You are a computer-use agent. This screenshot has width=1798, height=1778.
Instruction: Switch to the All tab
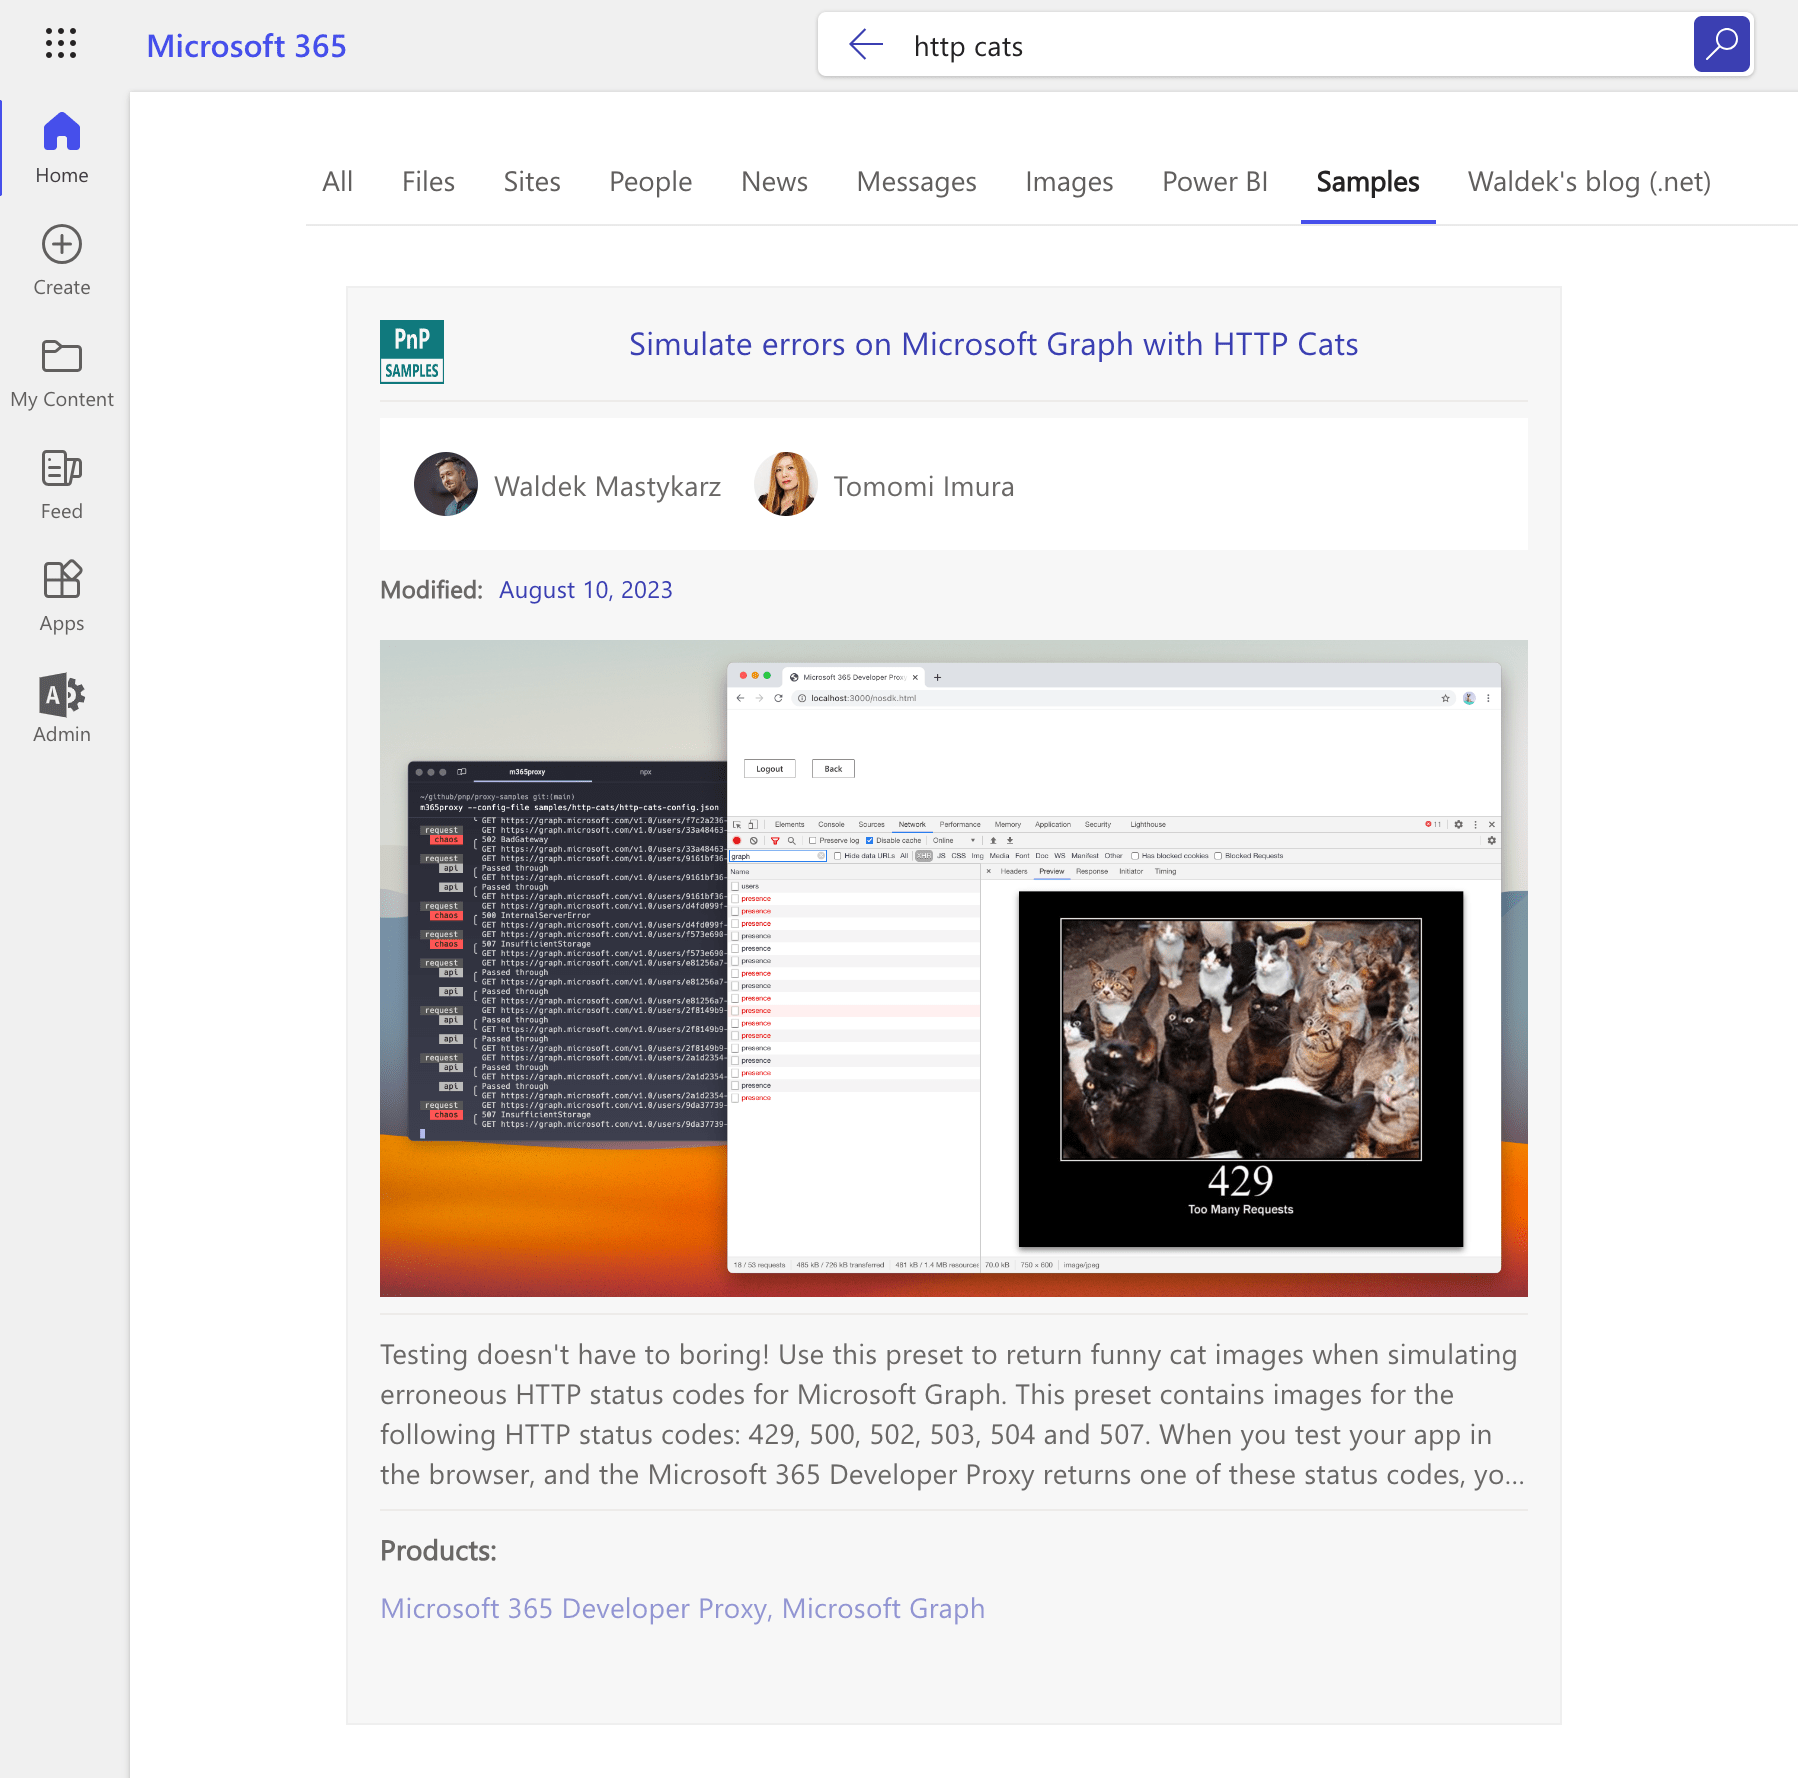pos(338,182)
